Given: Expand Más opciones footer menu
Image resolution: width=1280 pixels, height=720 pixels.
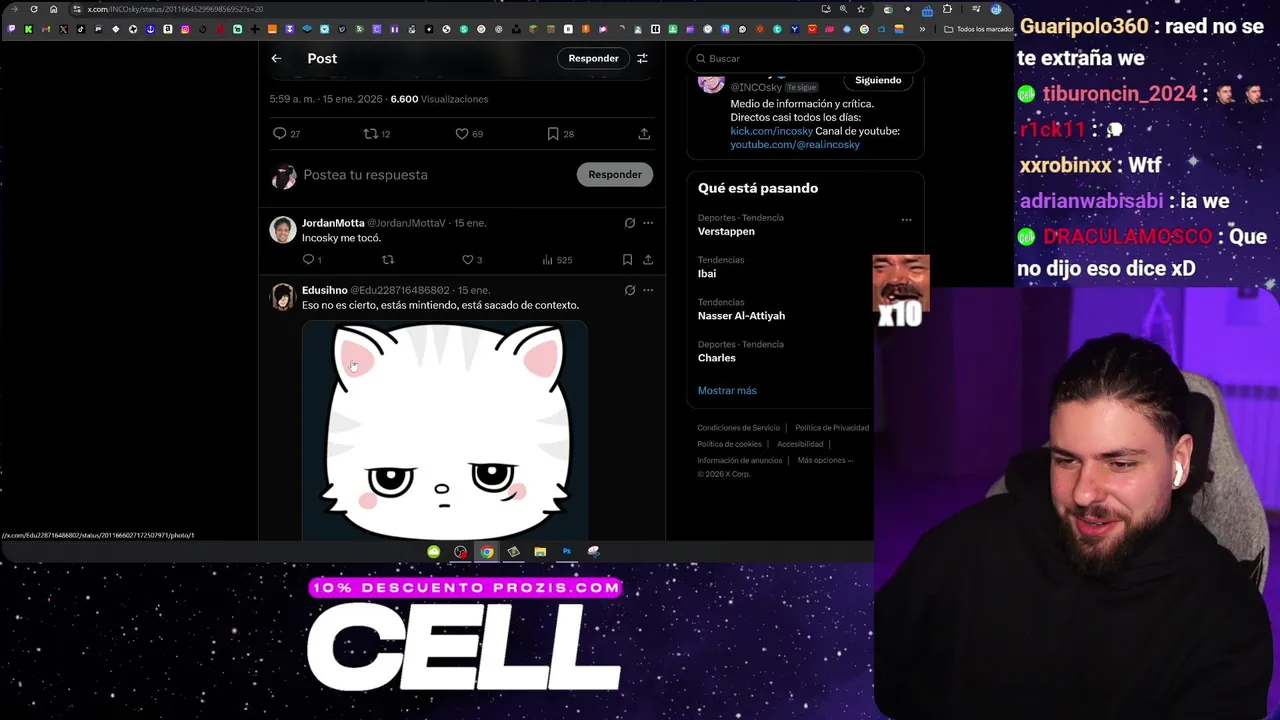Looking at the screenshot, I should 825,460.
